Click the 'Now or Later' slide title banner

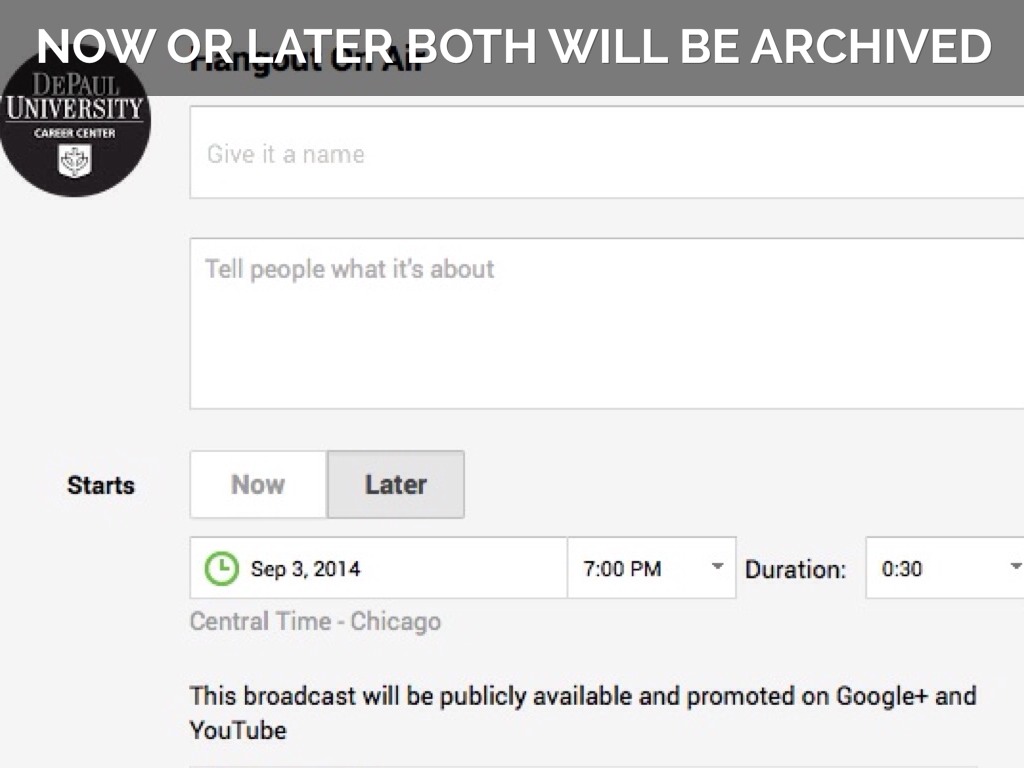pyautogui.click(x=512, y=46)
